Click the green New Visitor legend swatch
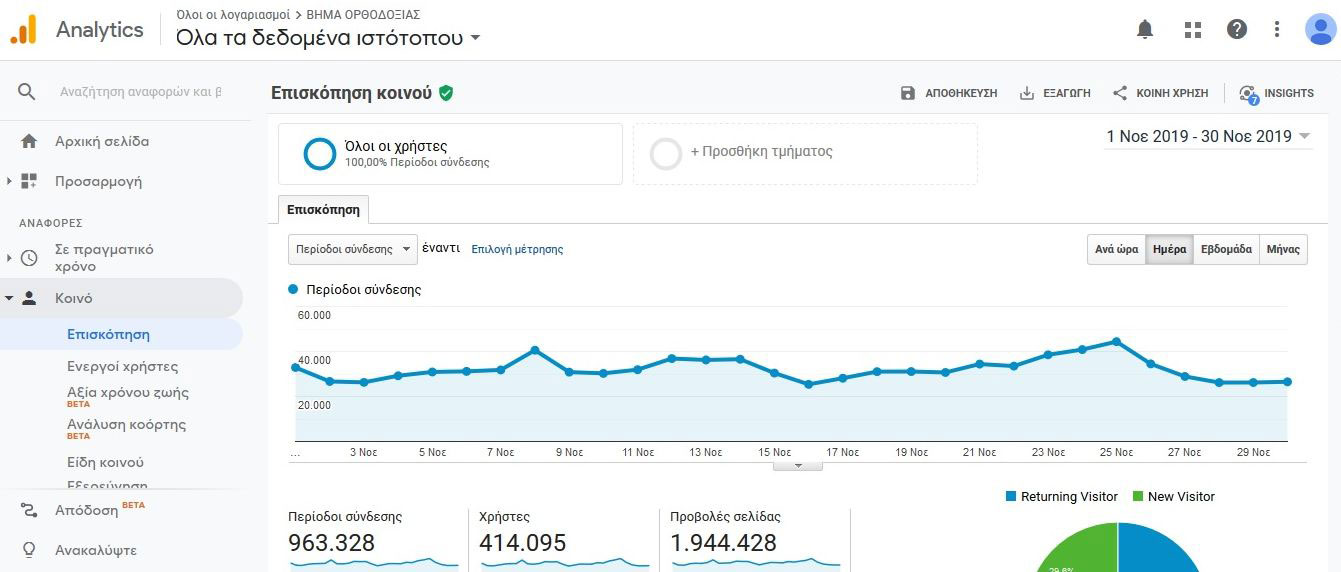This screenshot has width=1341, height=572. pyautogui.click(x=1138, y=496)
